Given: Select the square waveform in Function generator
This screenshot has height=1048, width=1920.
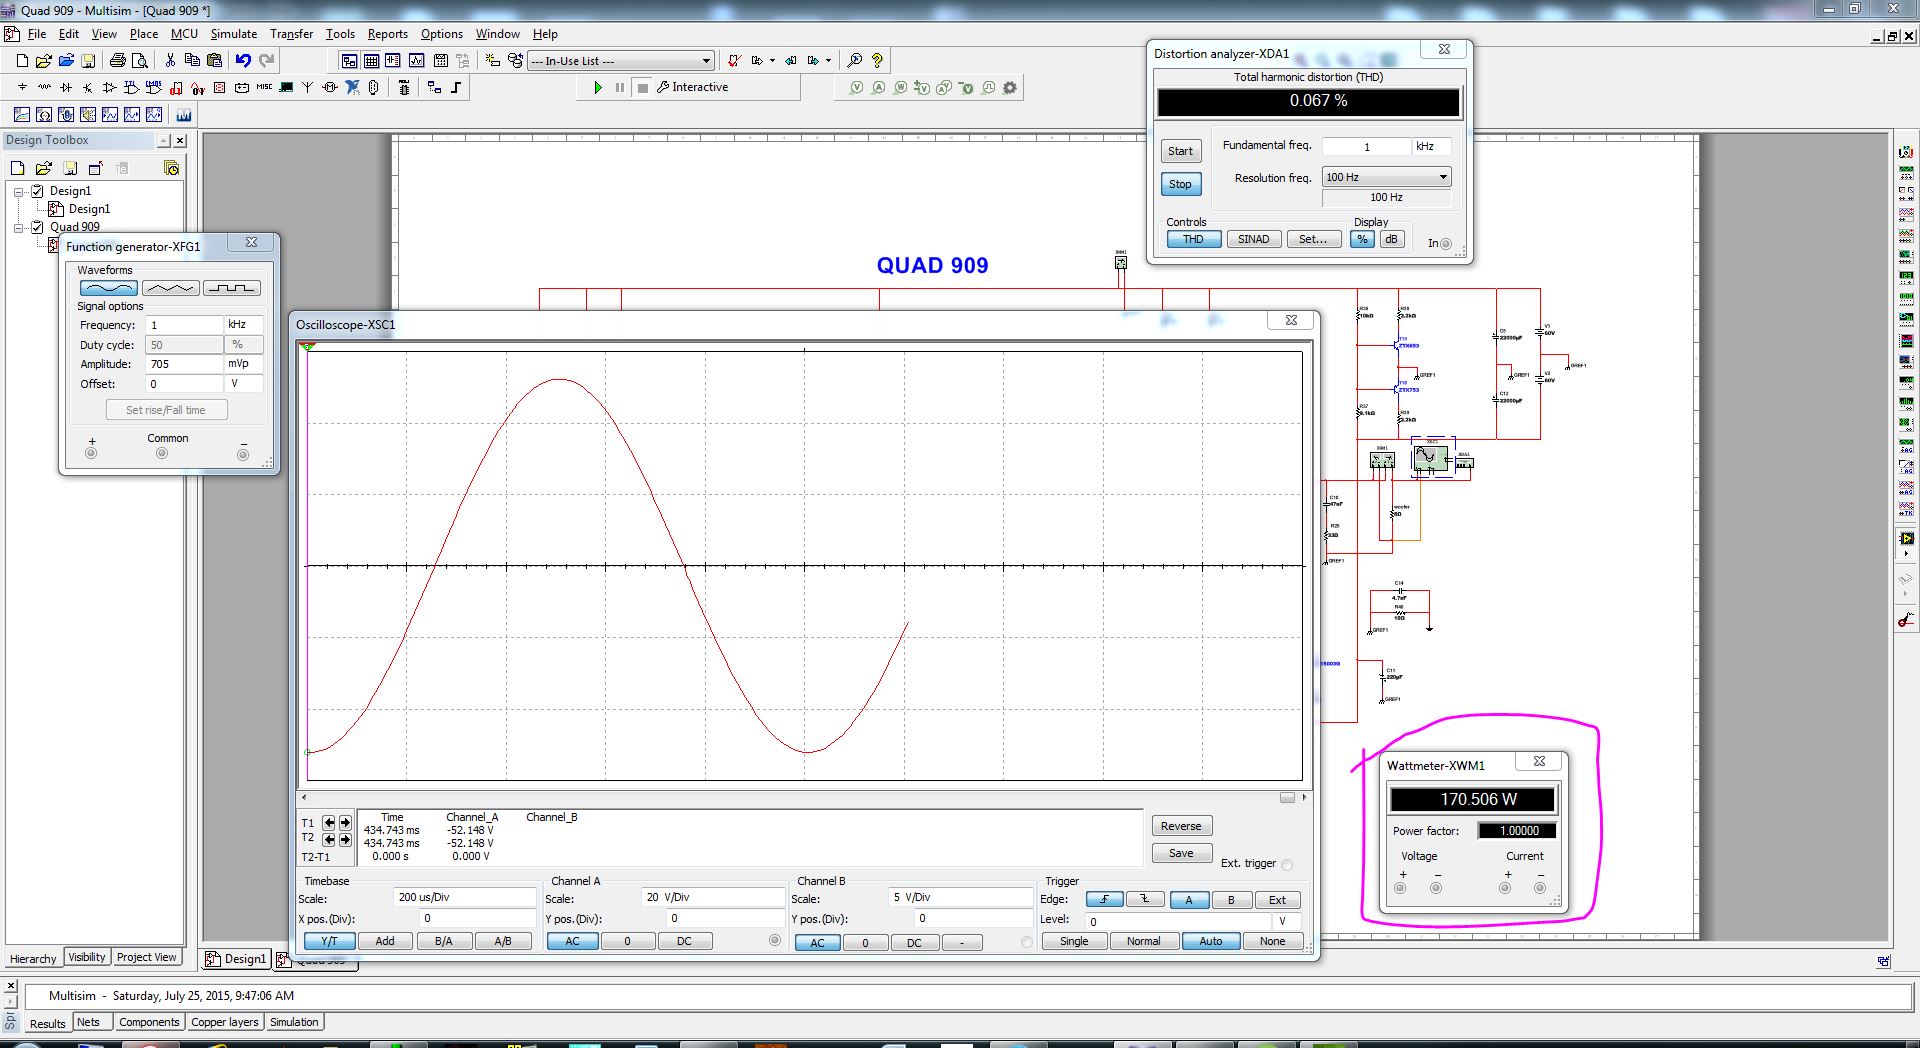Looking at the screenshot, I should point(232,288).
